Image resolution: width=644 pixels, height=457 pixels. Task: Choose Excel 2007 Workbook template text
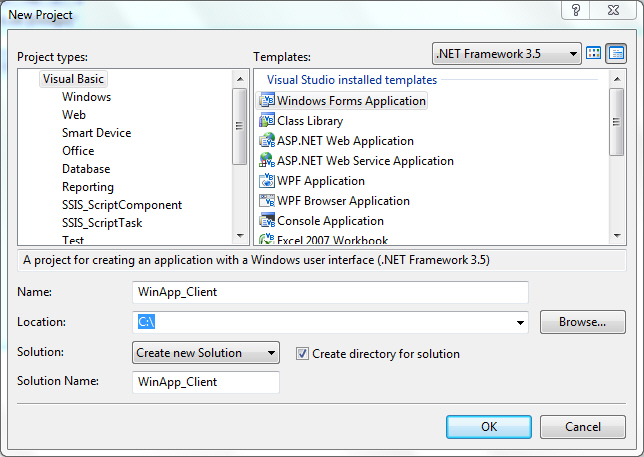click(x=332, y=239)
